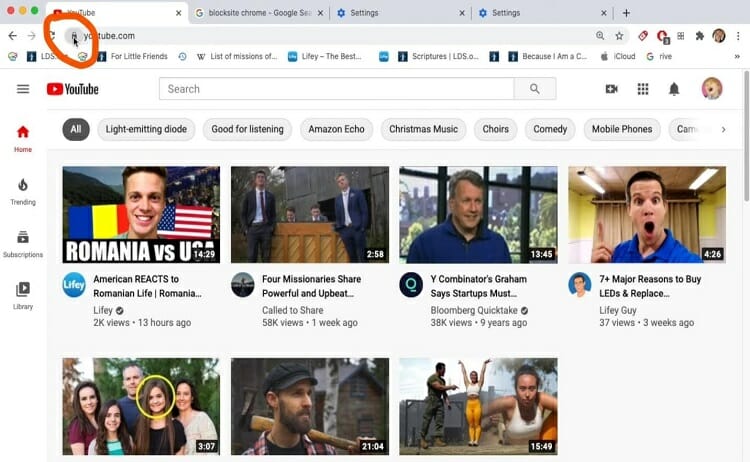Play 7+ Major Reasons LEDs thumbnail
The height and width of the screenshot is (462, 750).
coord(647,215)
